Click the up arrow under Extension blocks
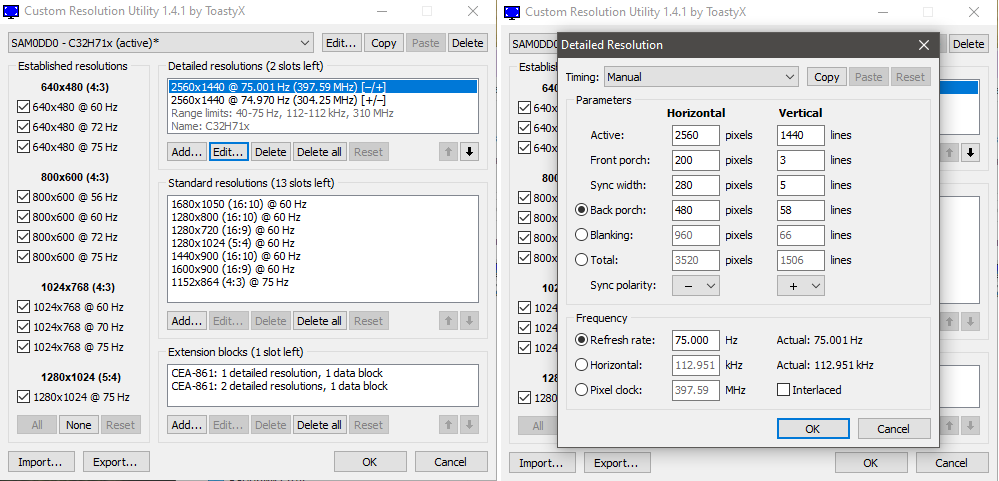The height and width of the screenshot is (481, 999). [449, 425]
